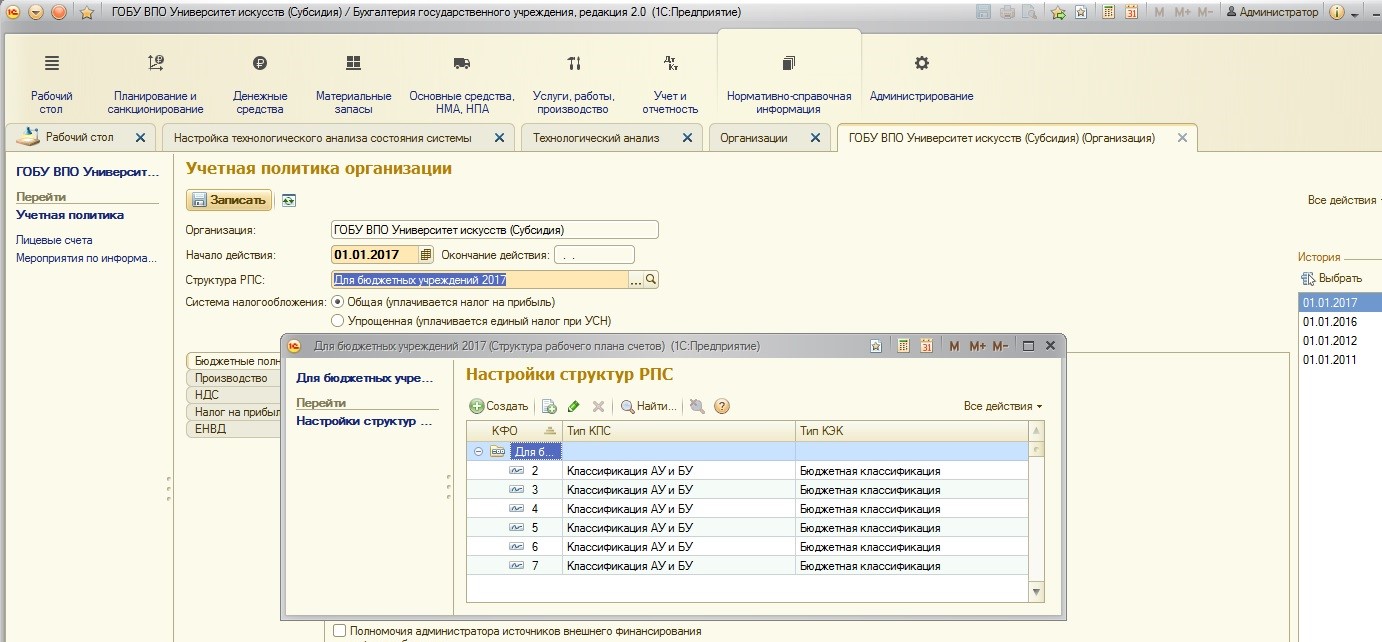Screen dimensions: 1382x642
Task: Select Общая tax system radio button
Action: [x=337, y=302]
